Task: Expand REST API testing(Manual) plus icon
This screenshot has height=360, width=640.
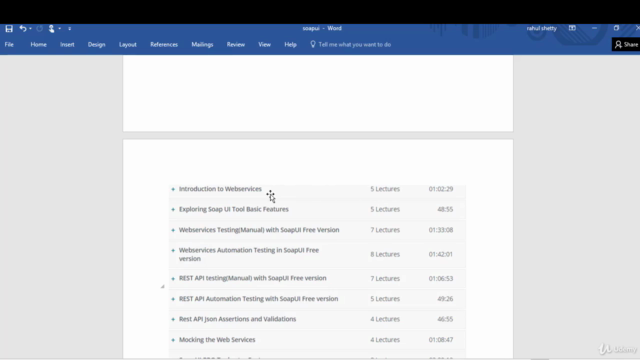Action: 173,278
